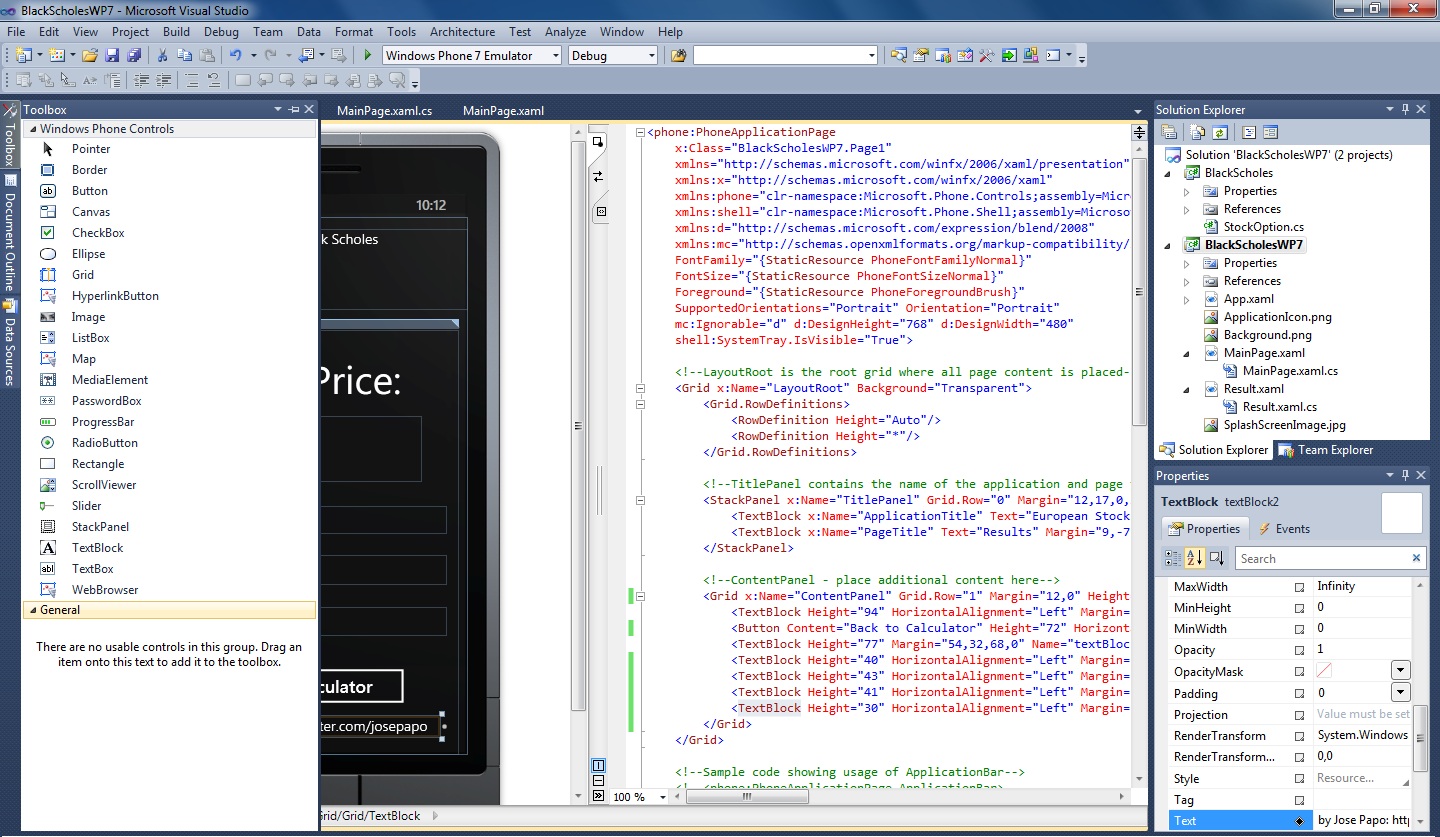Collapse the Result.xaml tree node
The image size is (1440, 837).
click(x=1187, y=389)
